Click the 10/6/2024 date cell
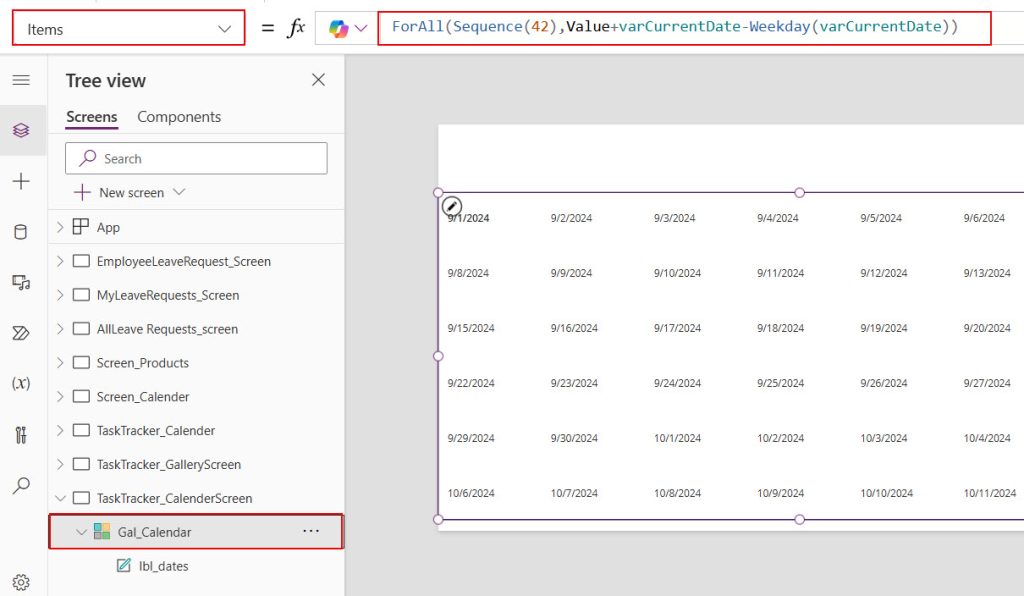 (x=471, y=493)
